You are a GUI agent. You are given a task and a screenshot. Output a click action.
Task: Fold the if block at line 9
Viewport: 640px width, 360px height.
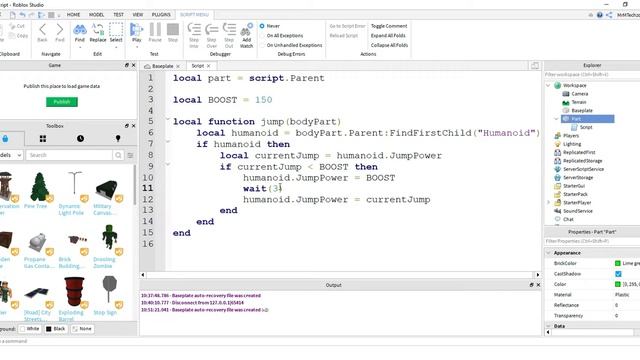(167, 164)
